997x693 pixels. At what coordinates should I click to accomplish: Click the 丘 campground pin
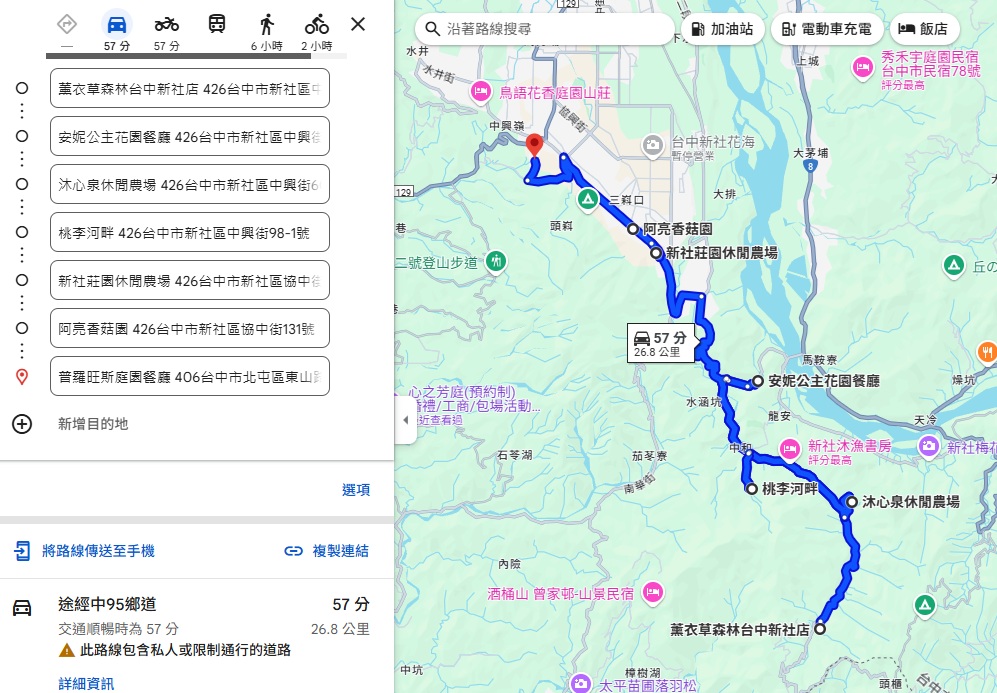[953, 265]
